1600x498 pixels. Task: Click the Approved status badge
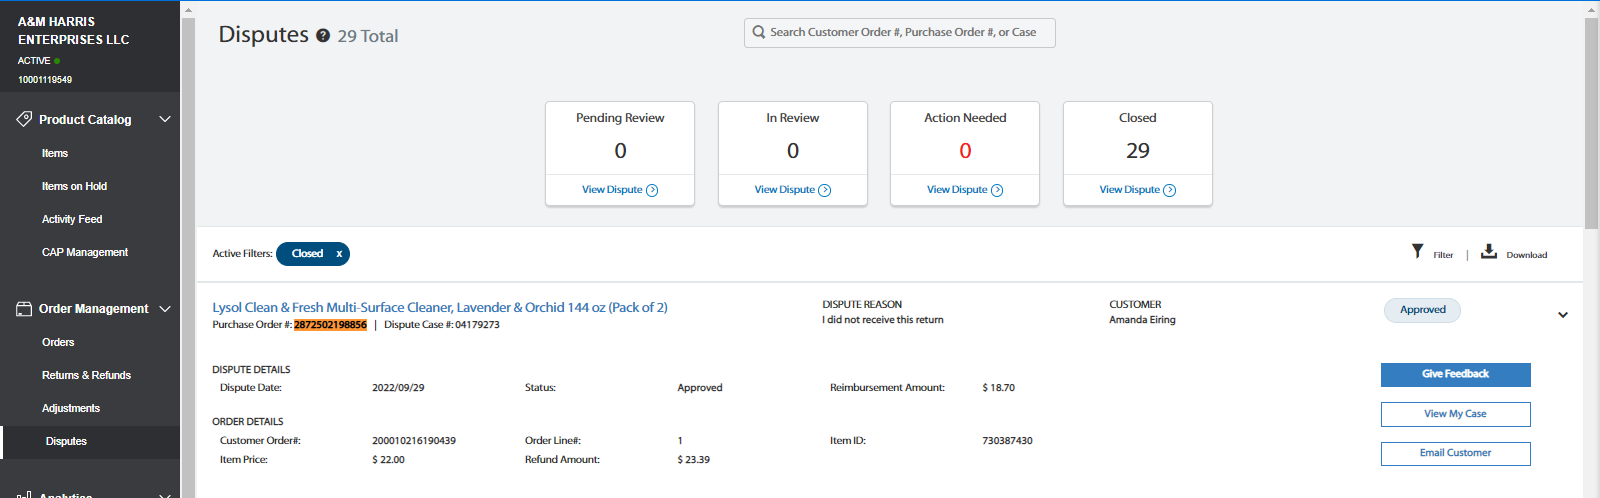pos(1422,310)
